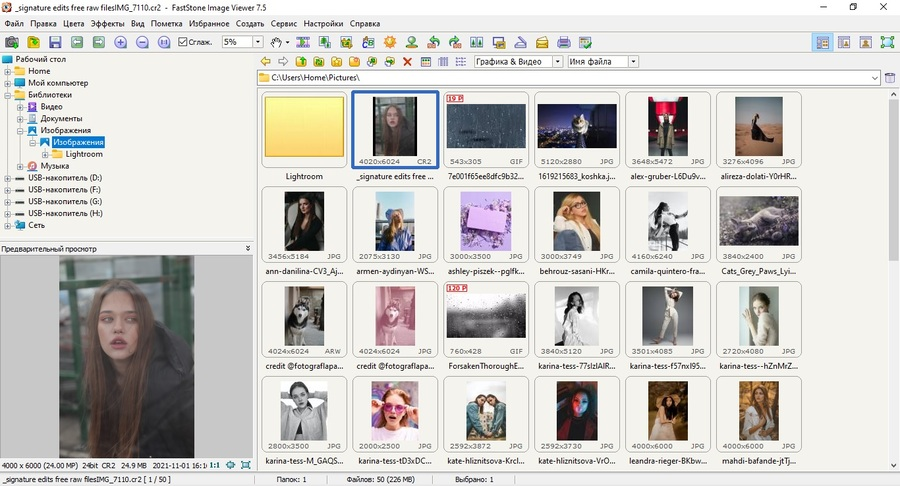The image size is (900, 486).
Task: Click the scanner icon in the toolbar
Action: tap(521, 42)
